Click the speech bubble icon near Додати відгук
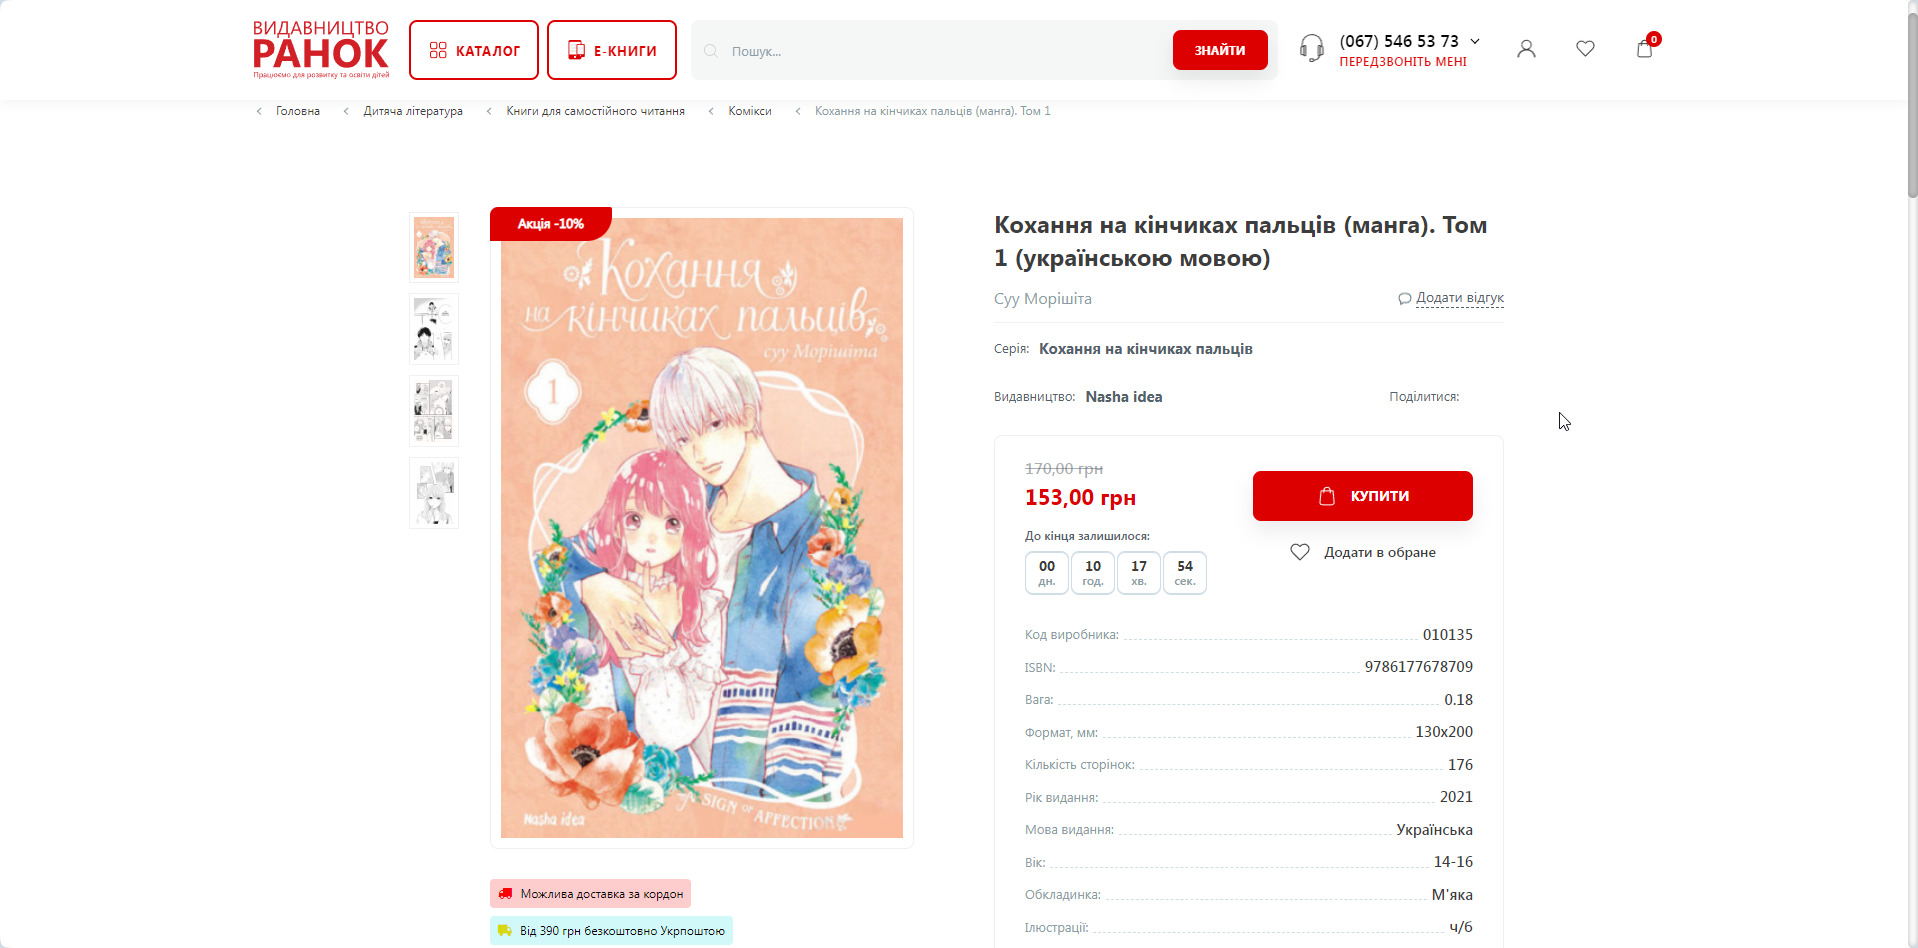Viewport: 1918px width, 948px height. point(1404,298)
